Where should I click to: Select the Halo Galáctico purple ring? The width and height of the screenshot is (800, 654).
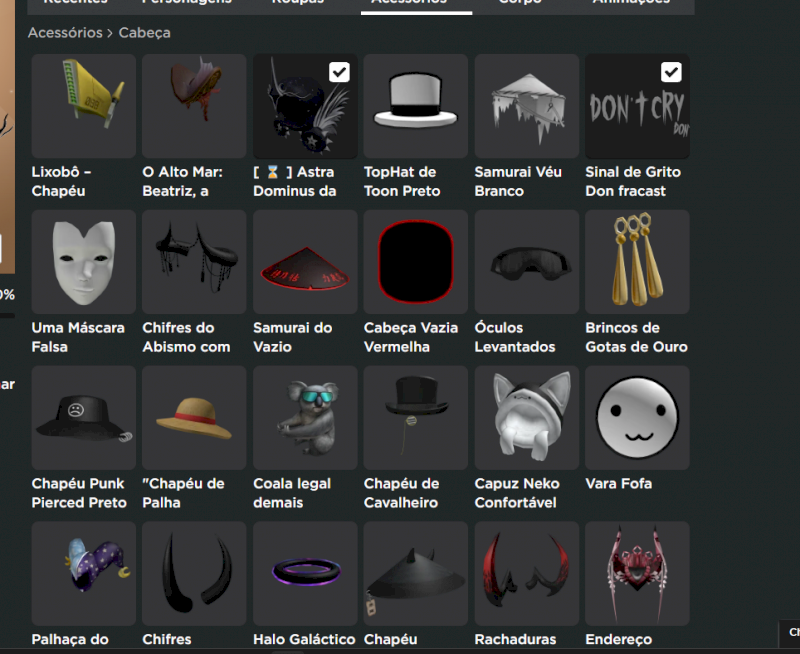pyautogui.click(x=305, y=574)
